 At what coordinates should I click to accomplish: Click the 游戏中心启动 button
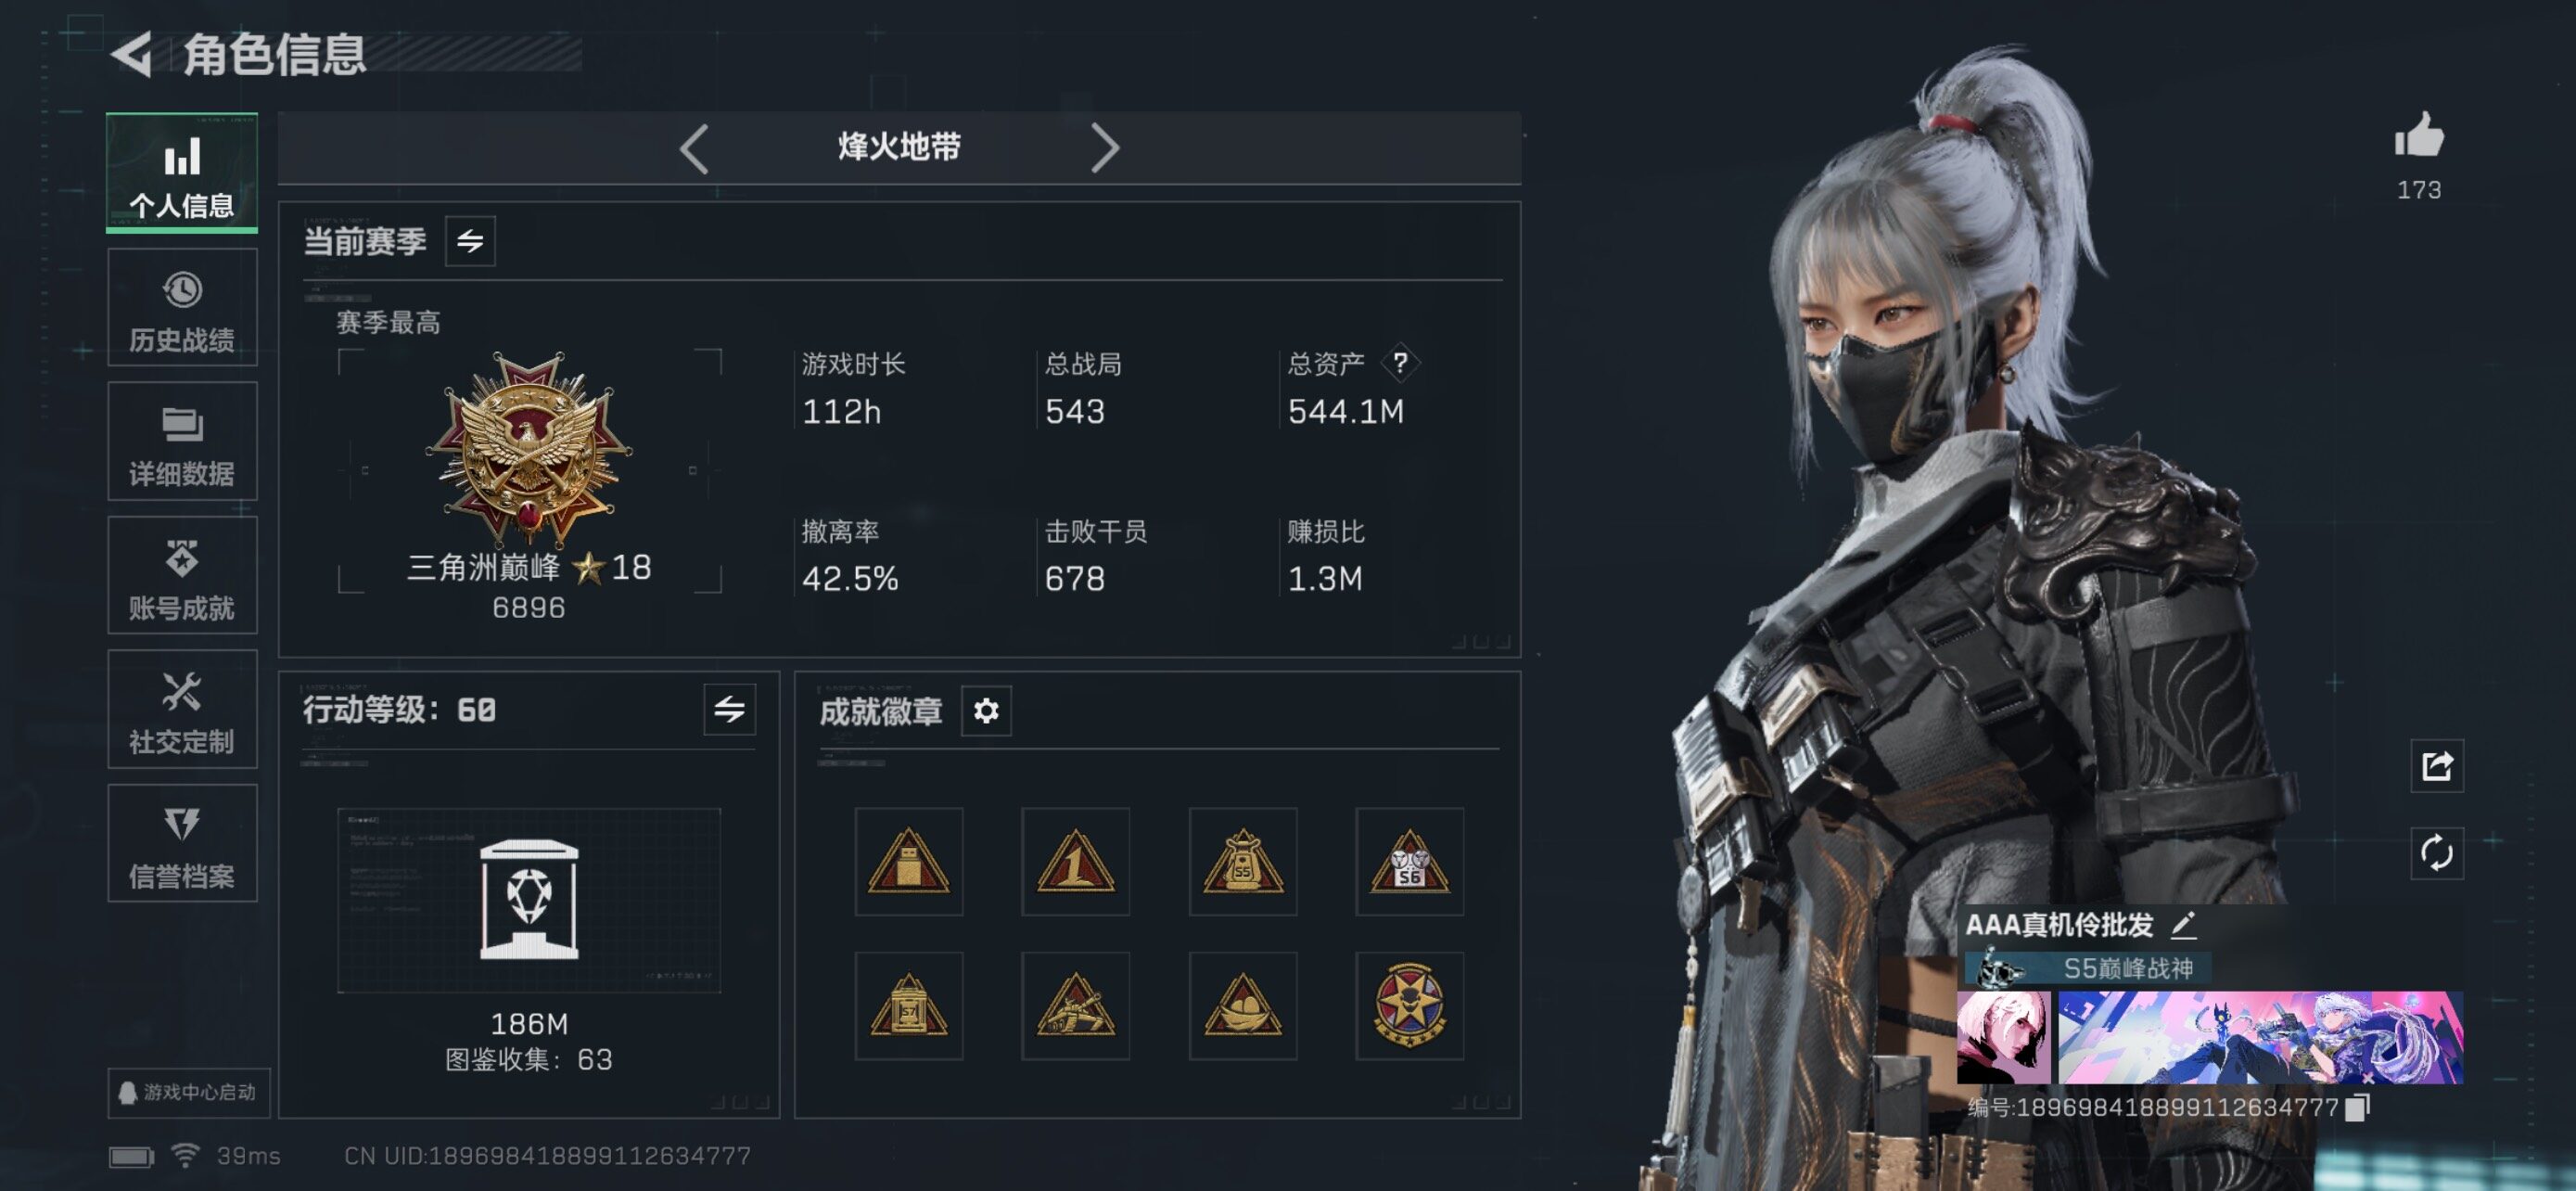tap(188, 1092)
